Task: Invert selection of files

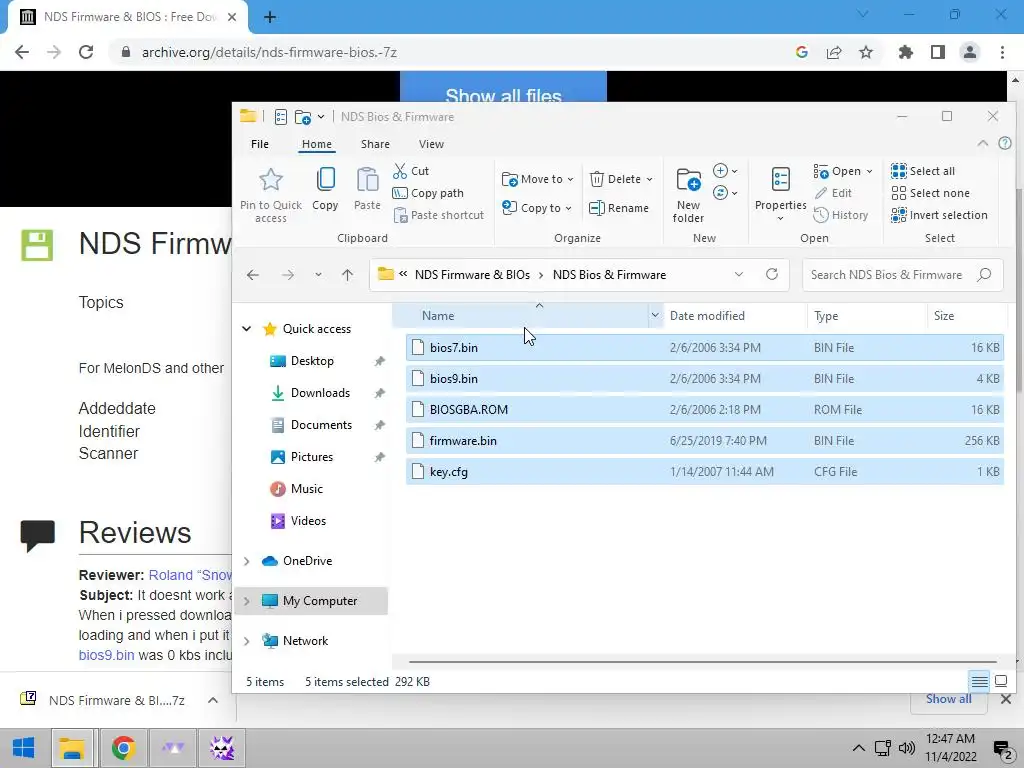Action: pyautogui.click(x=939, y=216)
